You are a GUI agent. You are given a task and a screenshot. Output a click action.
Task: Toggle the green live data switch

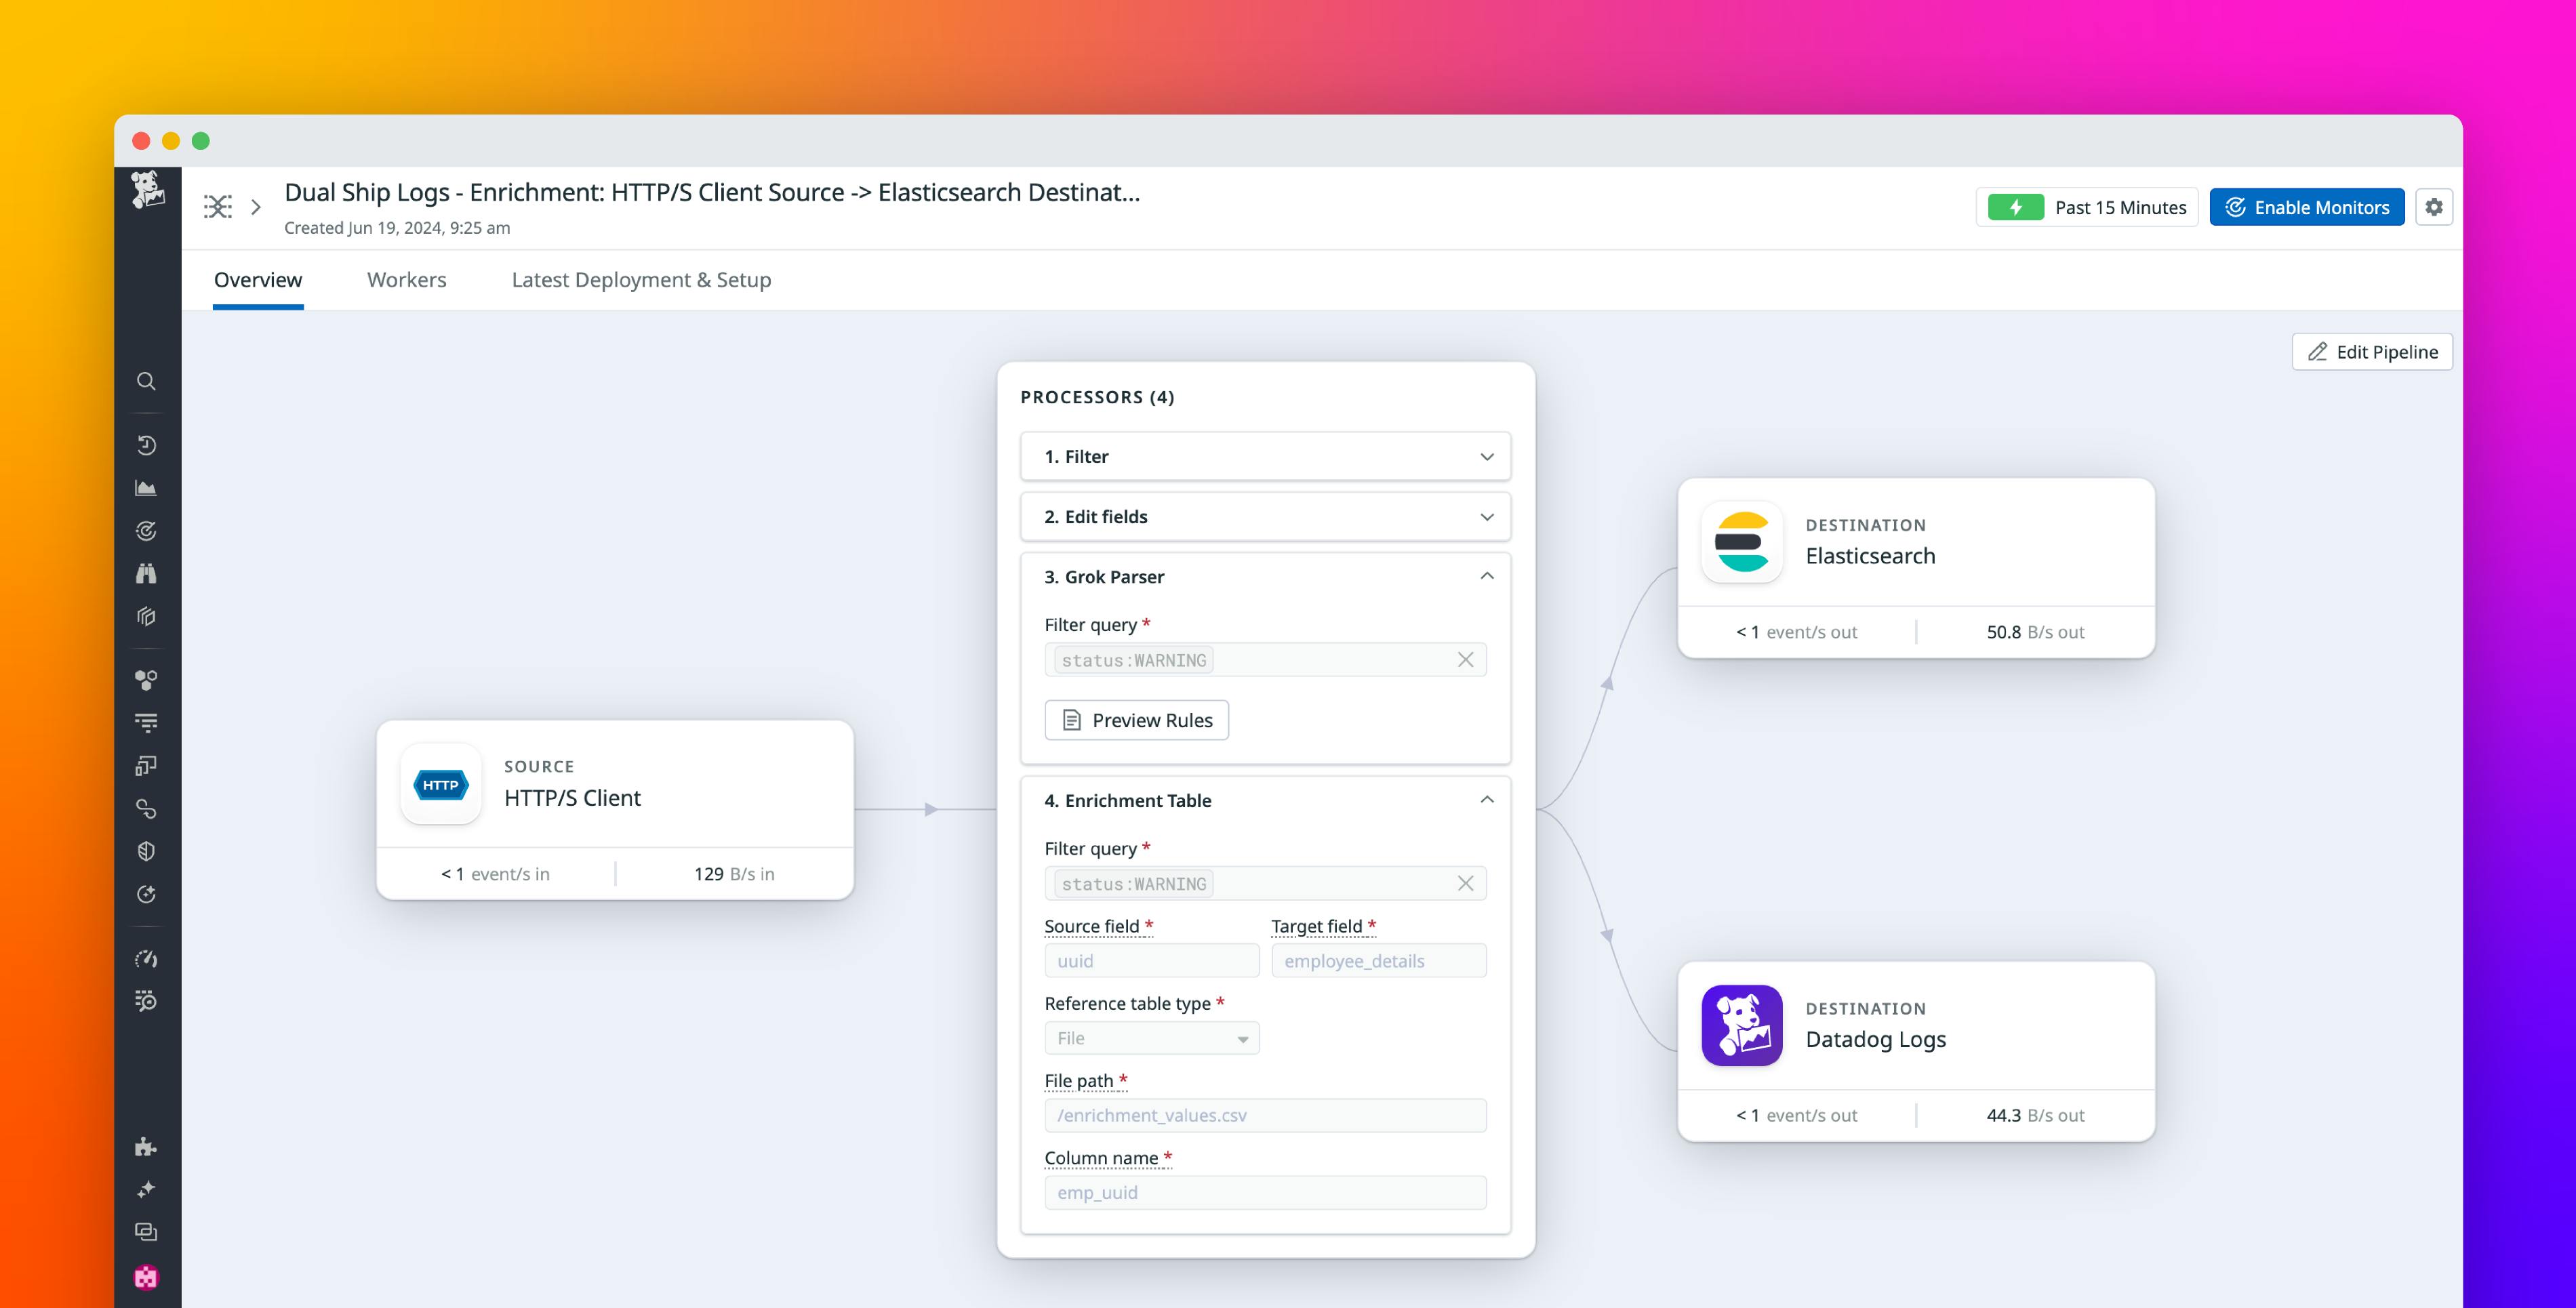point(2017,207)
